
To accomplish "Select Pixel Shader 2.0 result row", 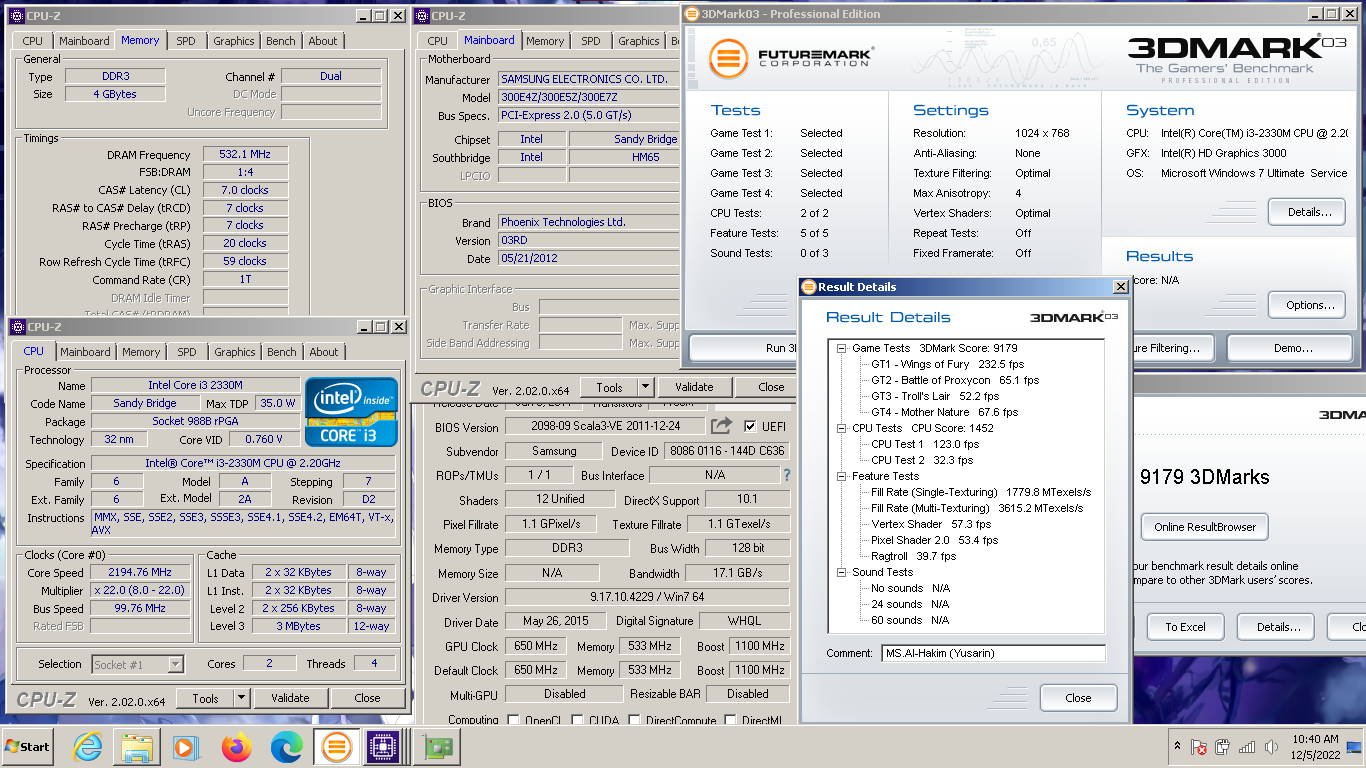I will (x=934, y=540).
